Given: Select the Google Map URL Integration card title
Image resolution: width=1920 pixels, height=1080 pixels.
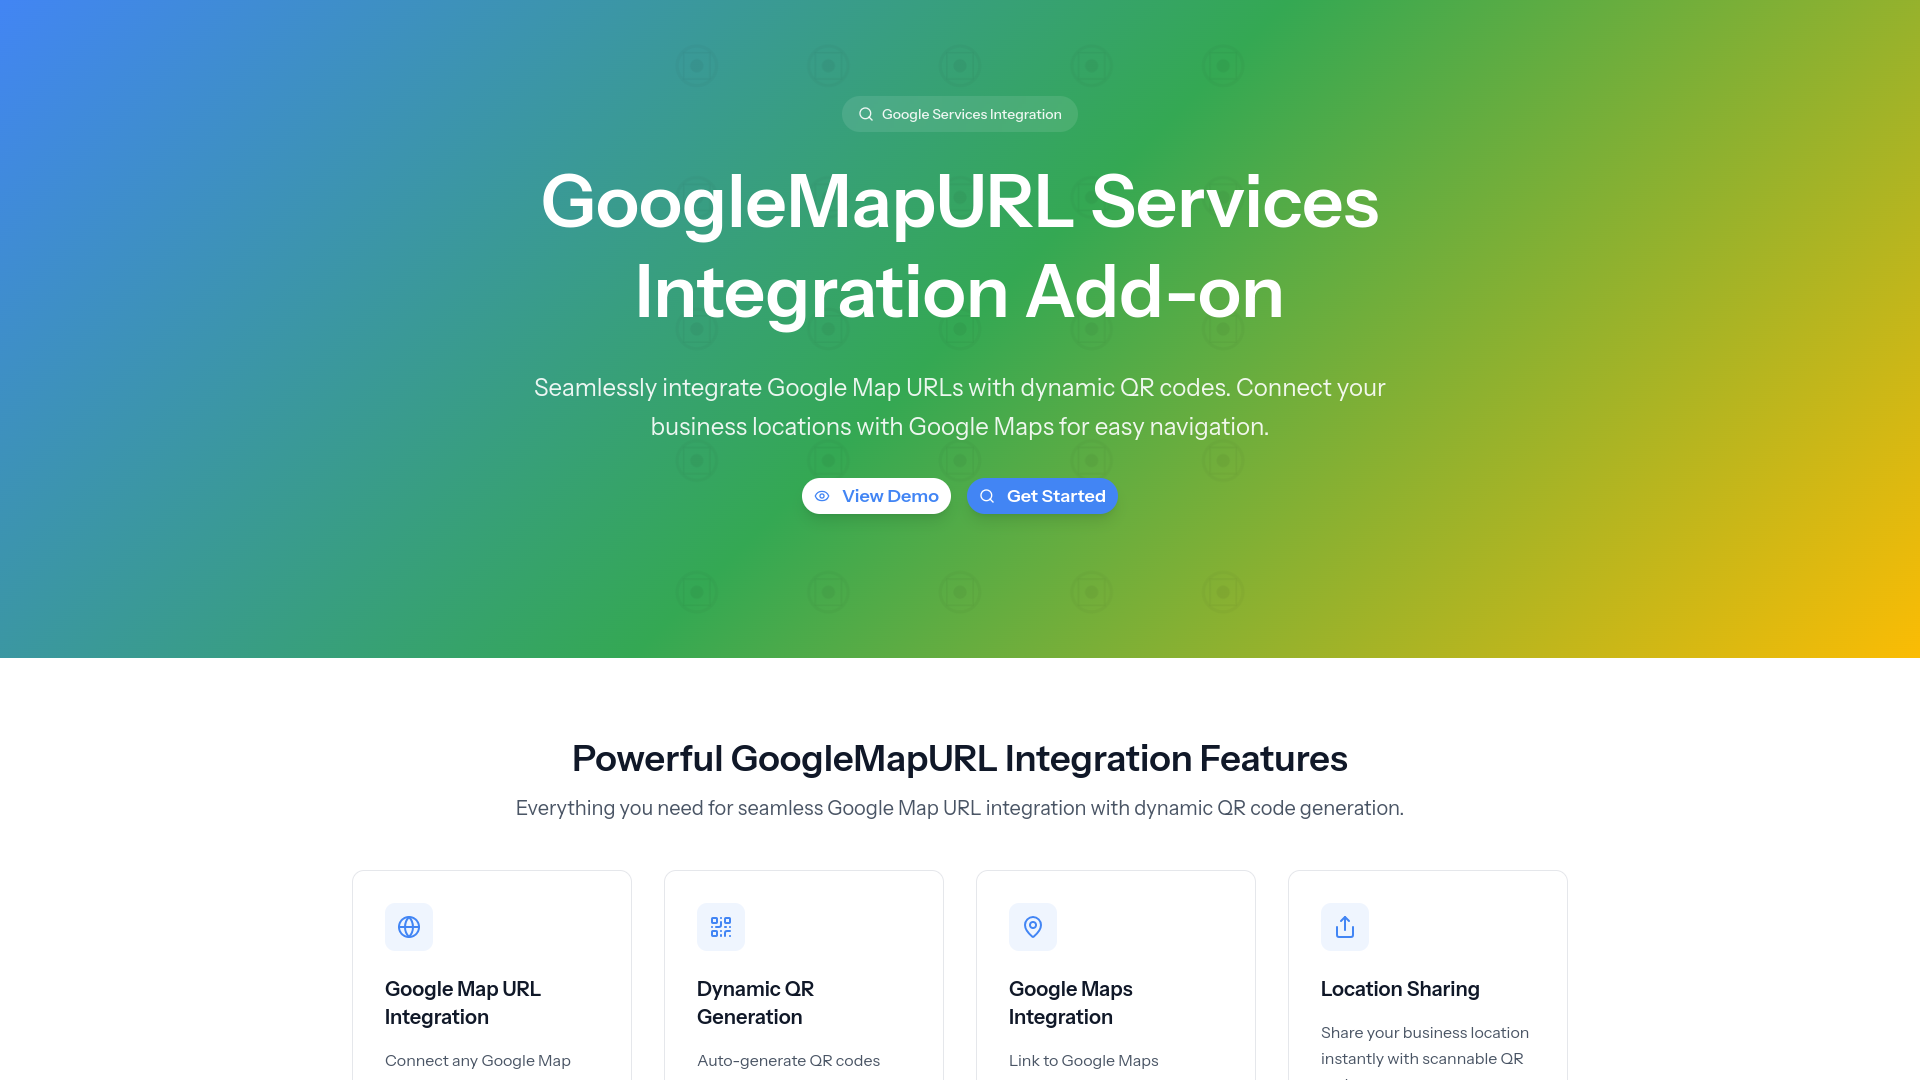Looking at the screenshot, I should [x=462, y=1002].
